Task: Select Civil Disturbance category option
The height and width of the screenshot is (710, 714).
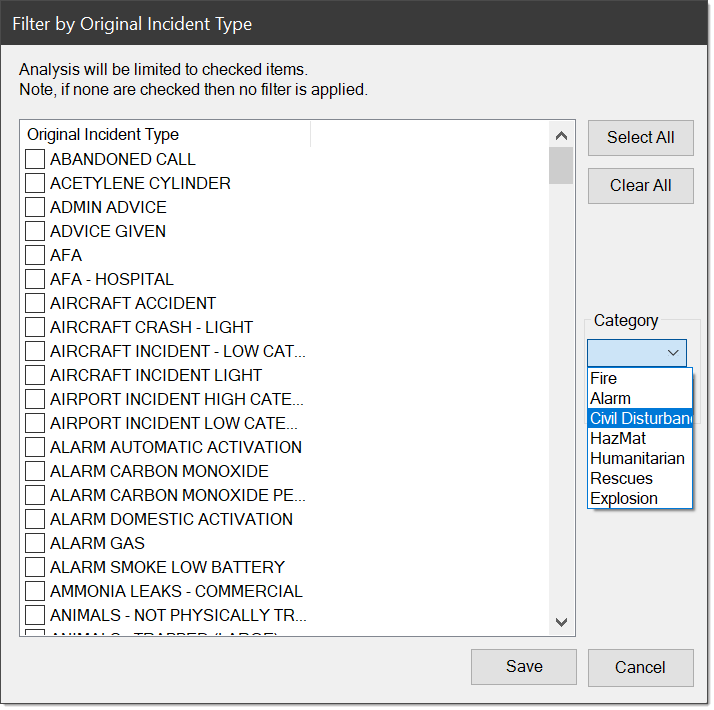Action: 639,418
